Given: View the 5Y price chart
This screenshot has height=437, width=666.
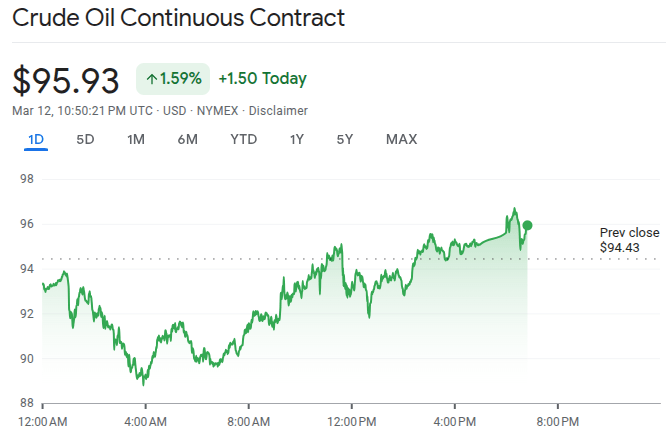Looking at the screenshot, I should pos(344,140).
